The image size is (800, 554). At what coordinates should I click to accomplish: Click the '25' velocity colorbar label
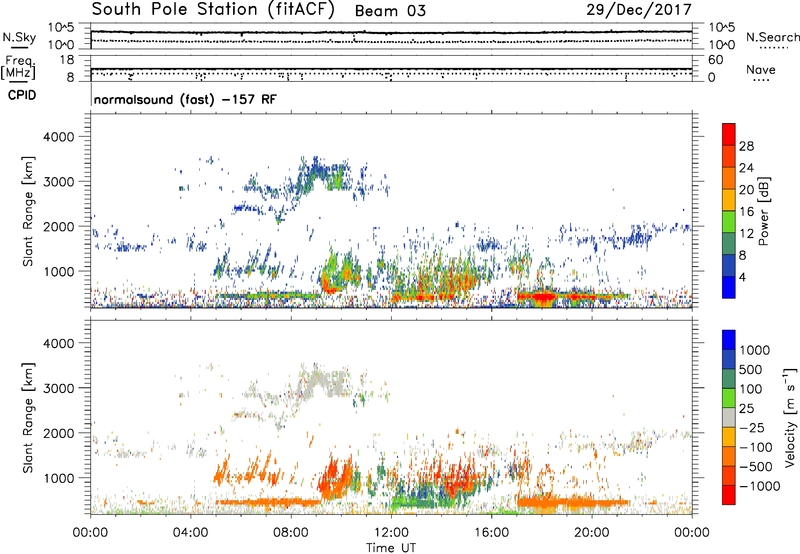[746, 409]
